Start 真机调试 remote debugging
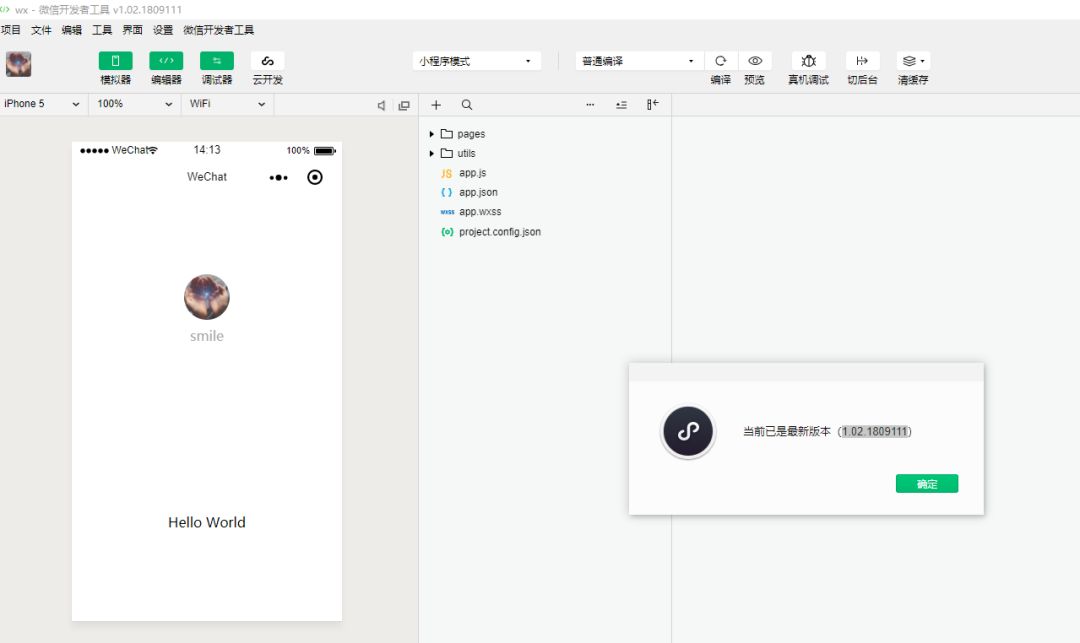 809,61
